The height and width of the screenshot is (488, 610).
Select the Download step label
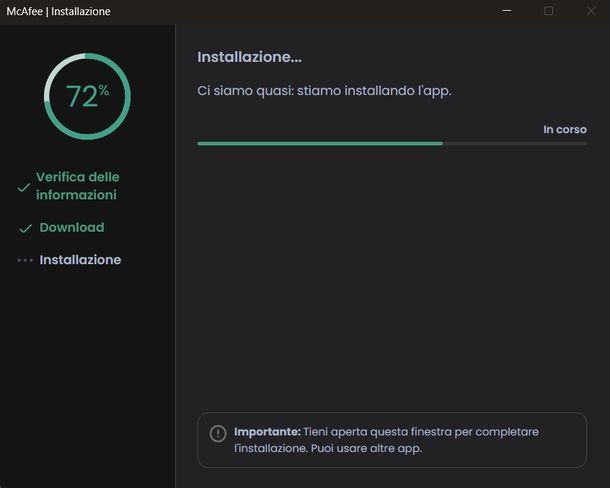pos(72,227)
